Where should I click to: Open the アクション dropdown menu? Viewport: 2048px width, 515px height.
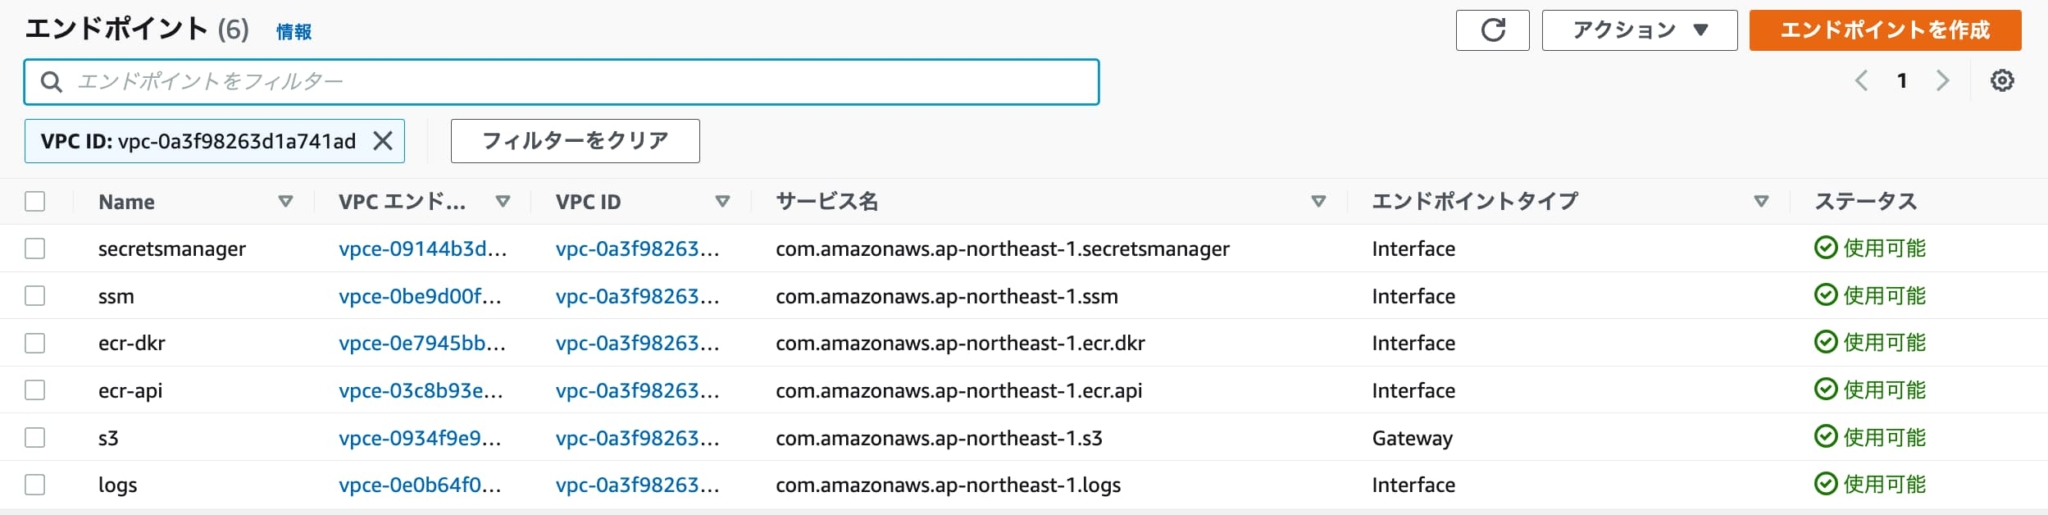(1639, 30)
